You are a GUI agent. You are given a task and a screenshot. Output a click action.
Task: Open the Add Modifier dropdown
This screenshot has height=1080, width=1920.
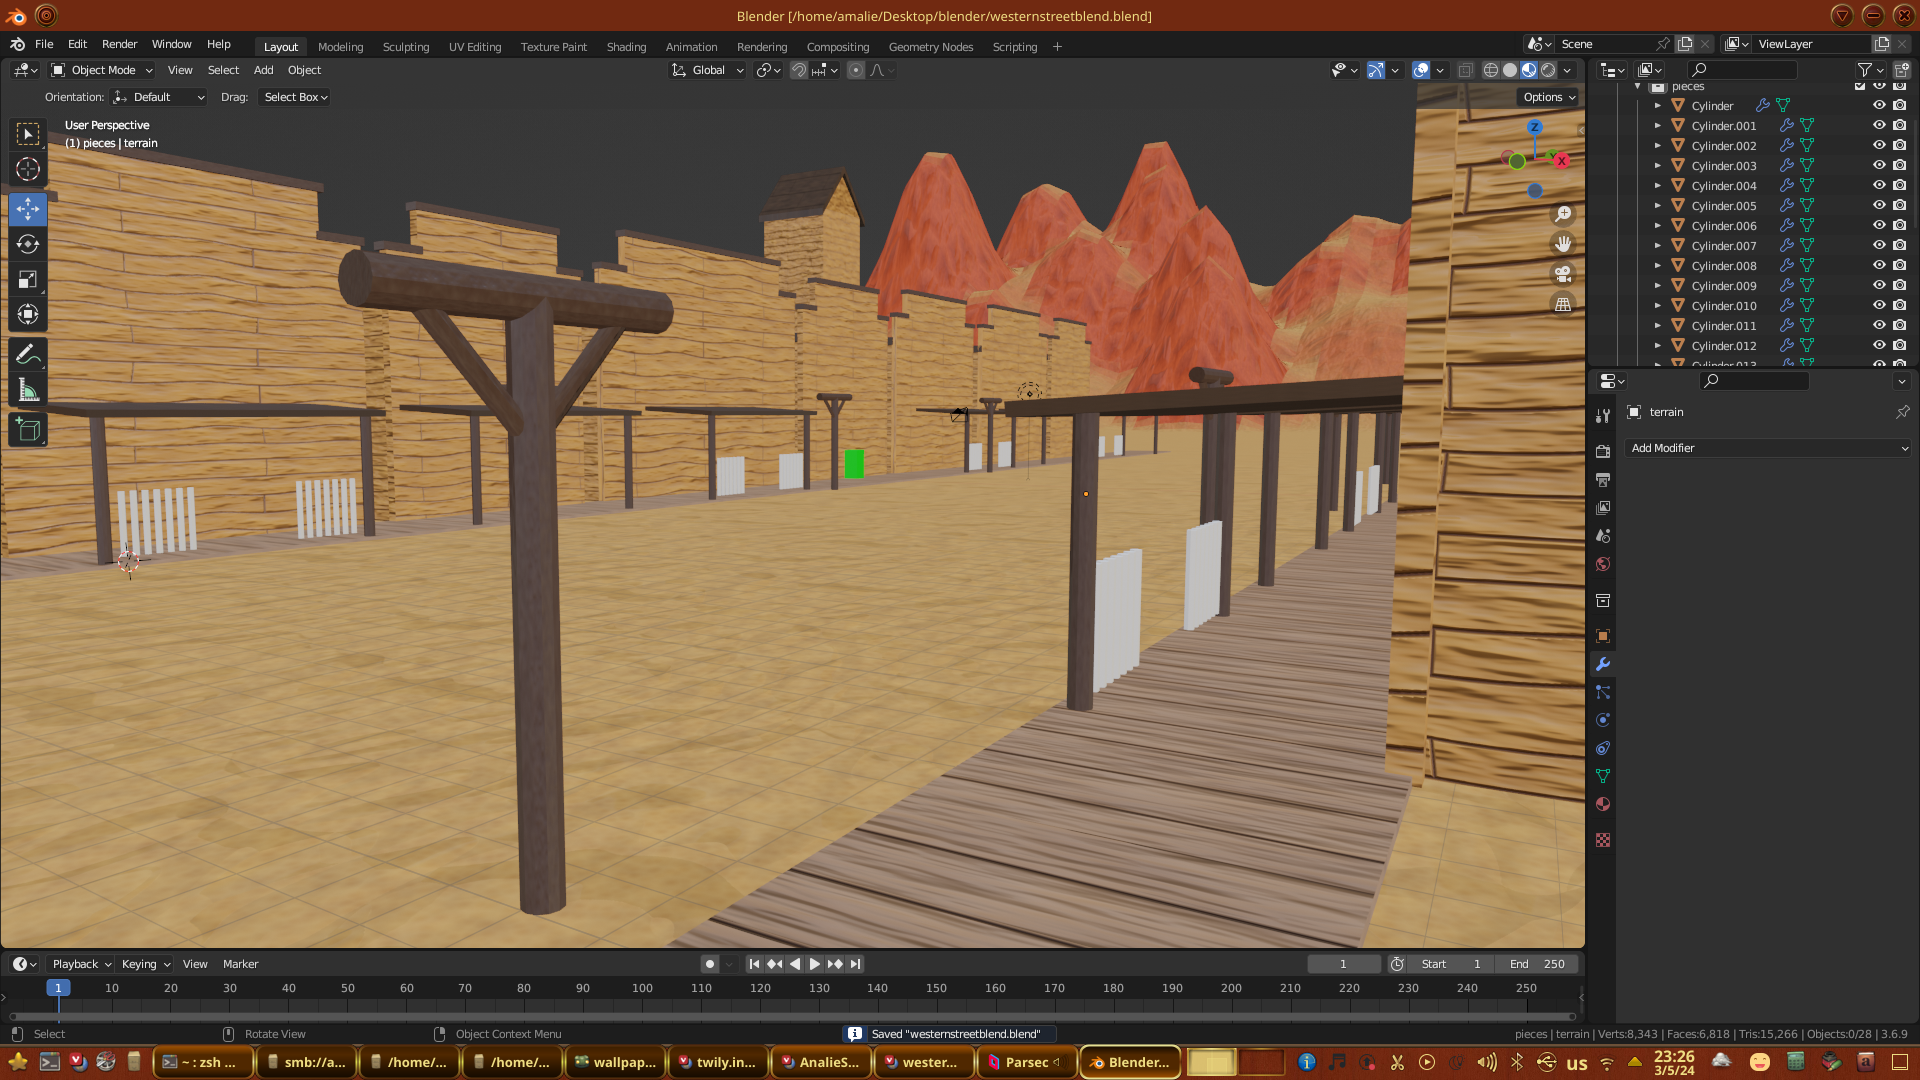[x=1767, y=448]
